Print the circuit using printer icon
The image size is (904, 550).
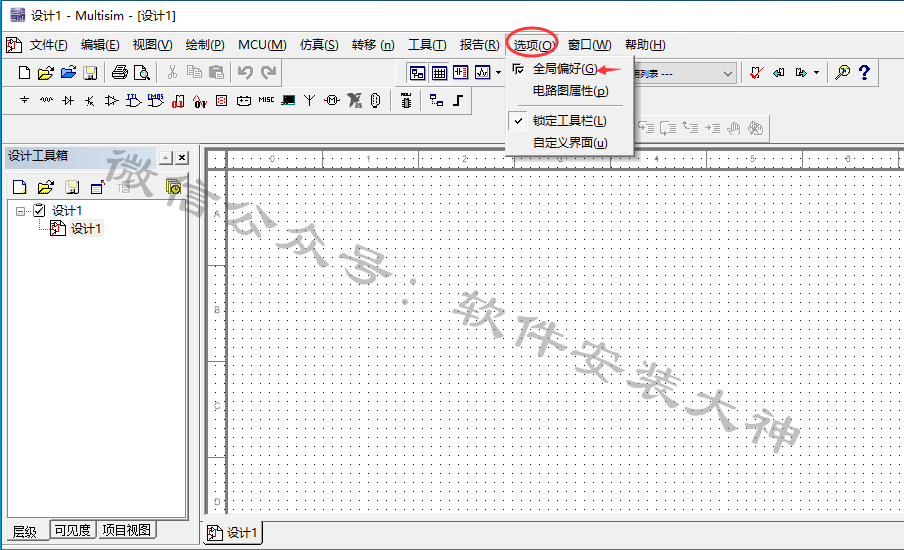click(x=120, y=73)
